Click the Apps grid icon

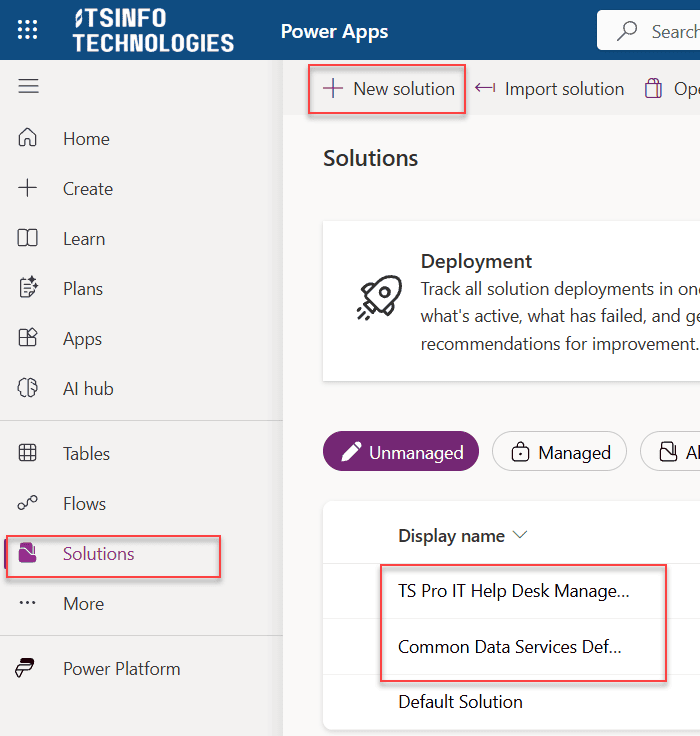pos(27,338)
